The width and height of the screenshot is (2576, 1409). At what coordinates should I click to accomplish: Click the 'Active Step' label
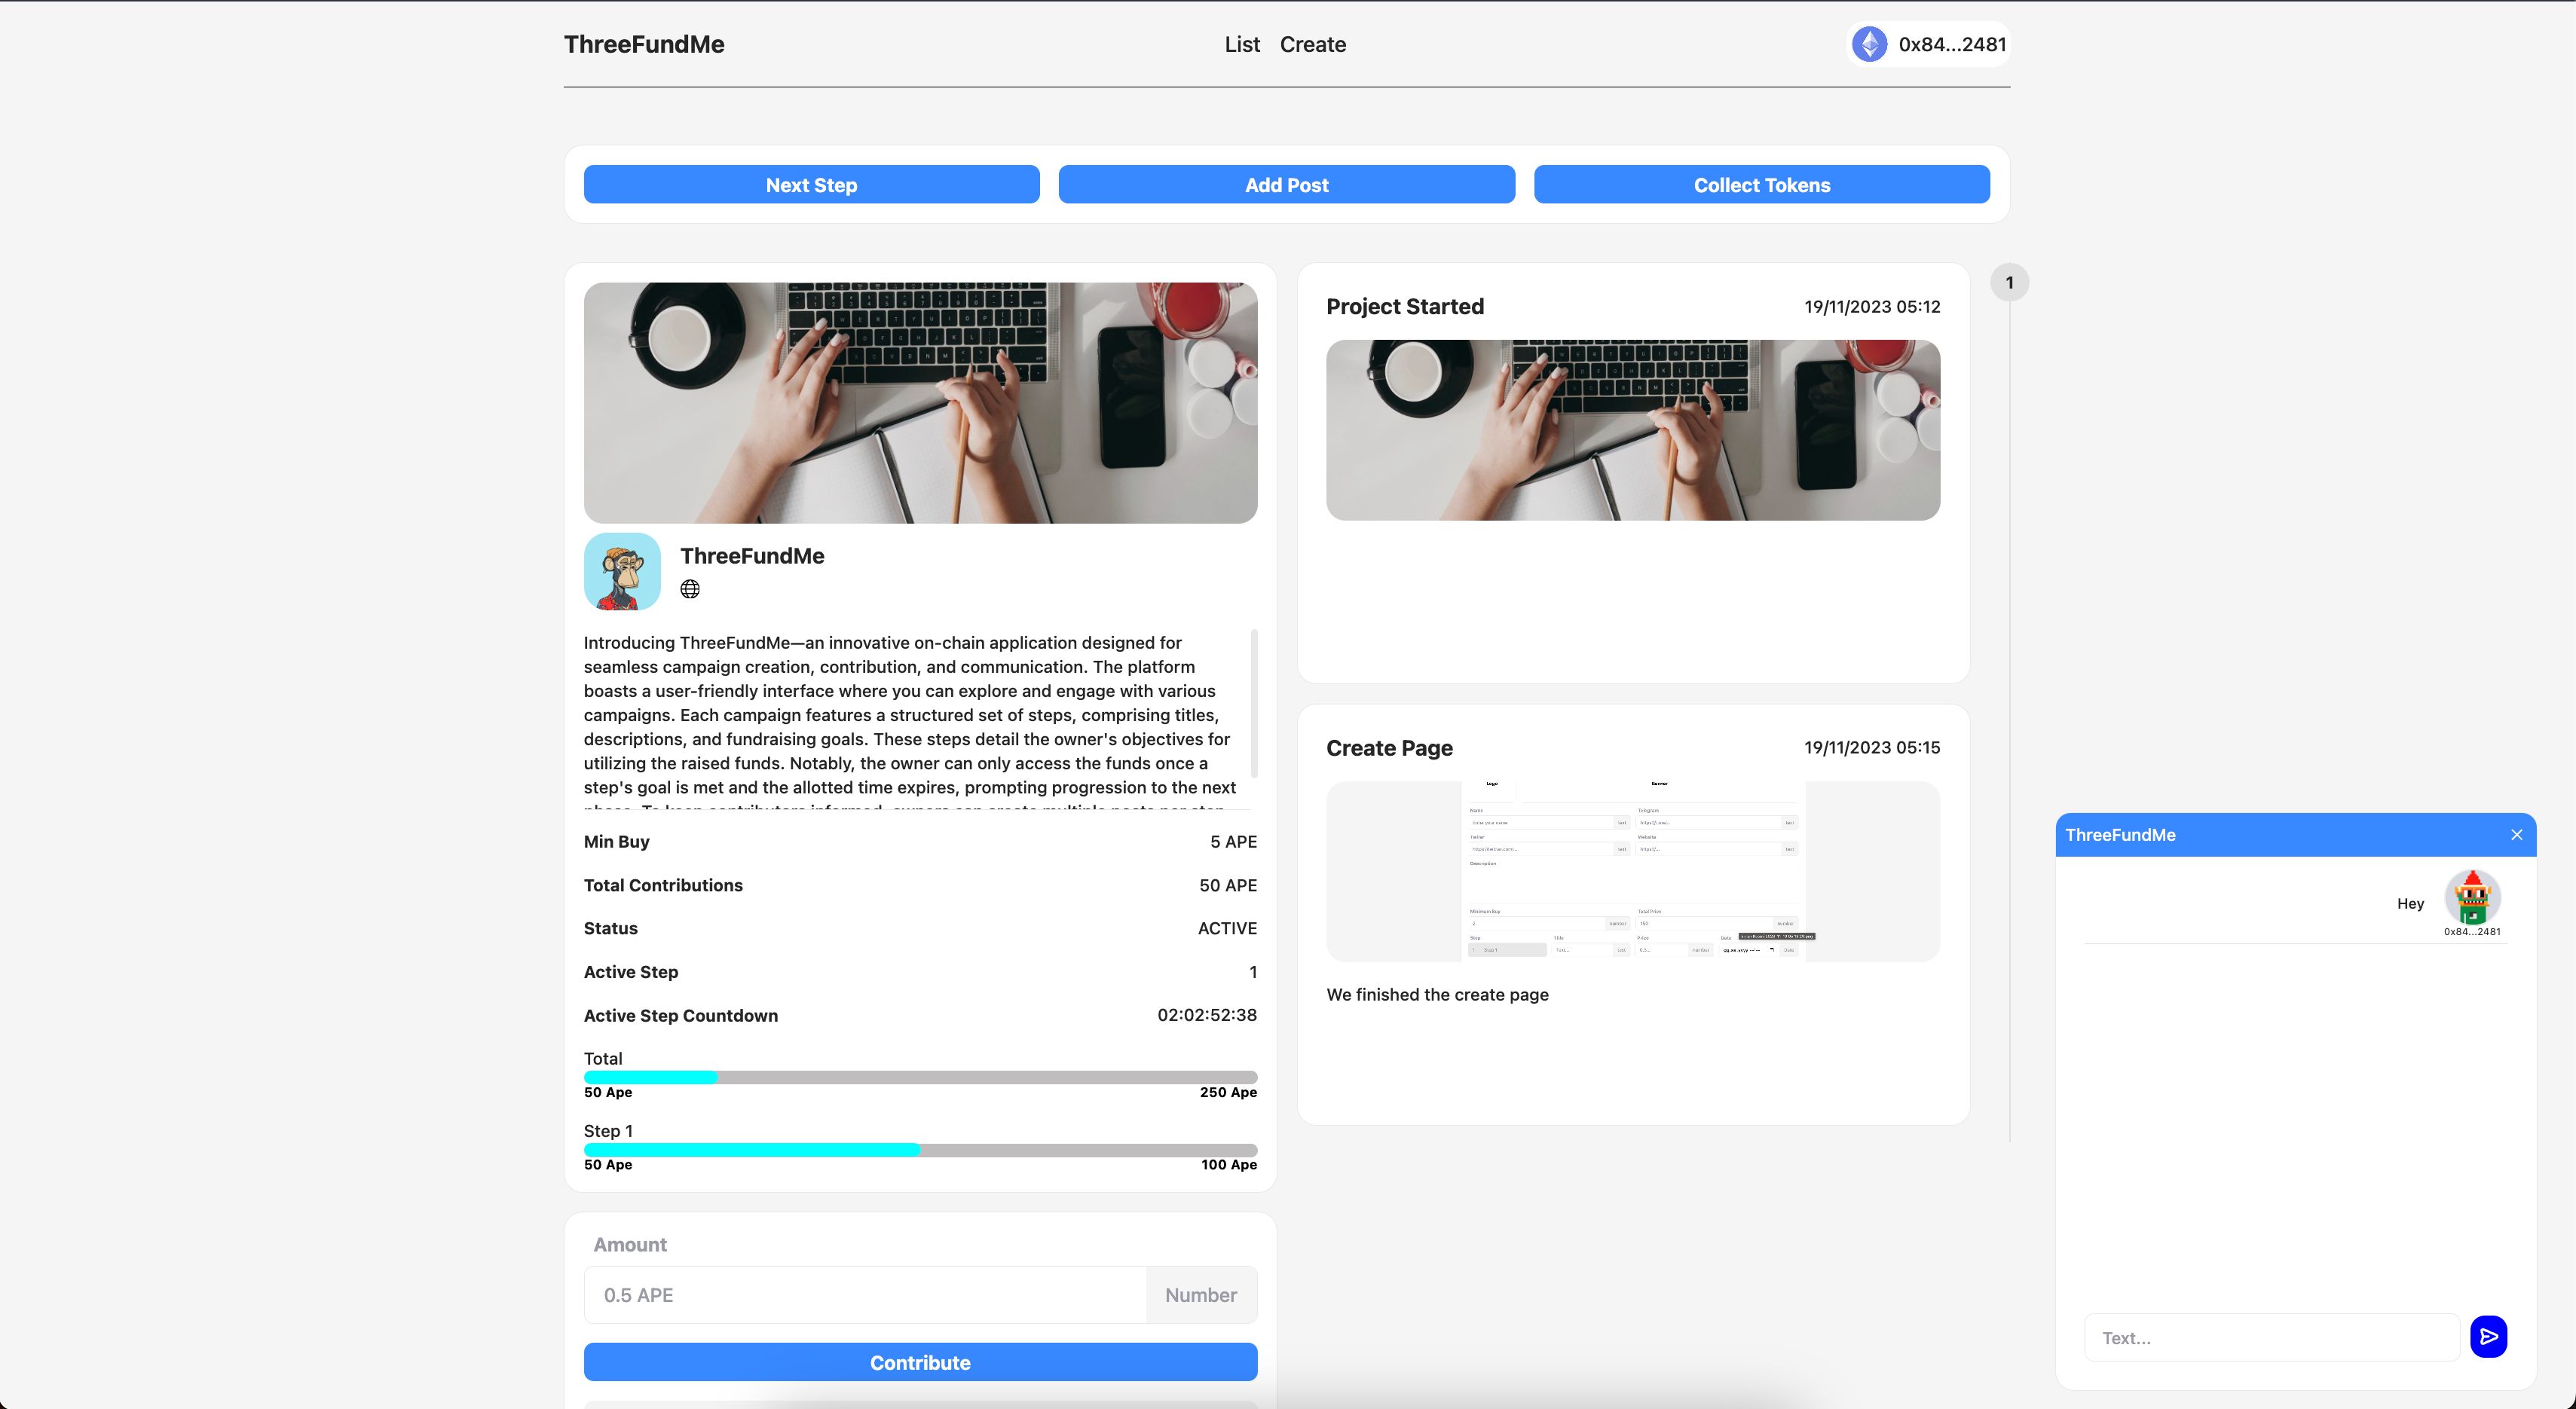631,972
